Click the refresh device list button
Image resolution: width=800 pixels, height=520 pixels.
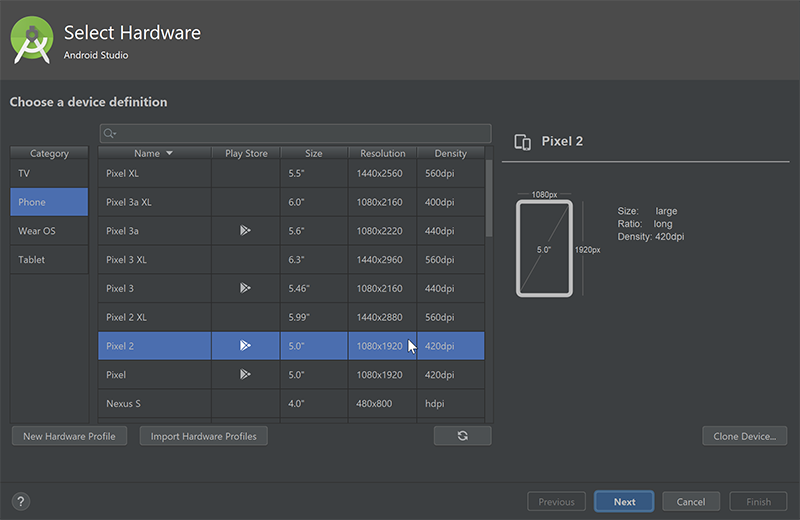coord(463,436)
